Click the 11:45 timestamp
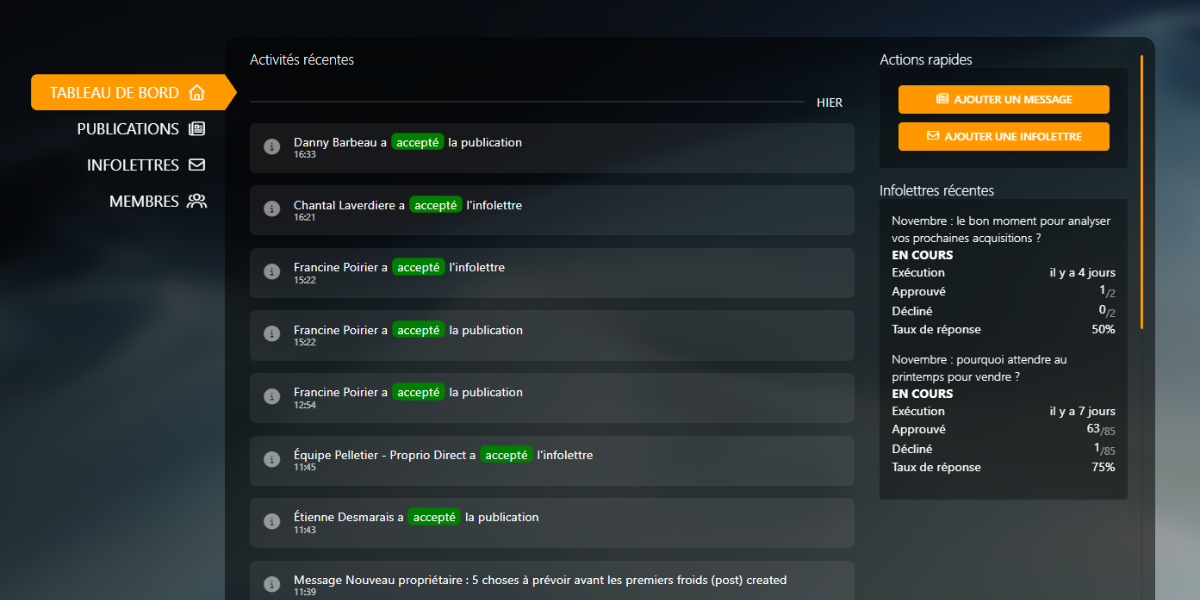Screen dimensions: 1200x600 (305, 467)
